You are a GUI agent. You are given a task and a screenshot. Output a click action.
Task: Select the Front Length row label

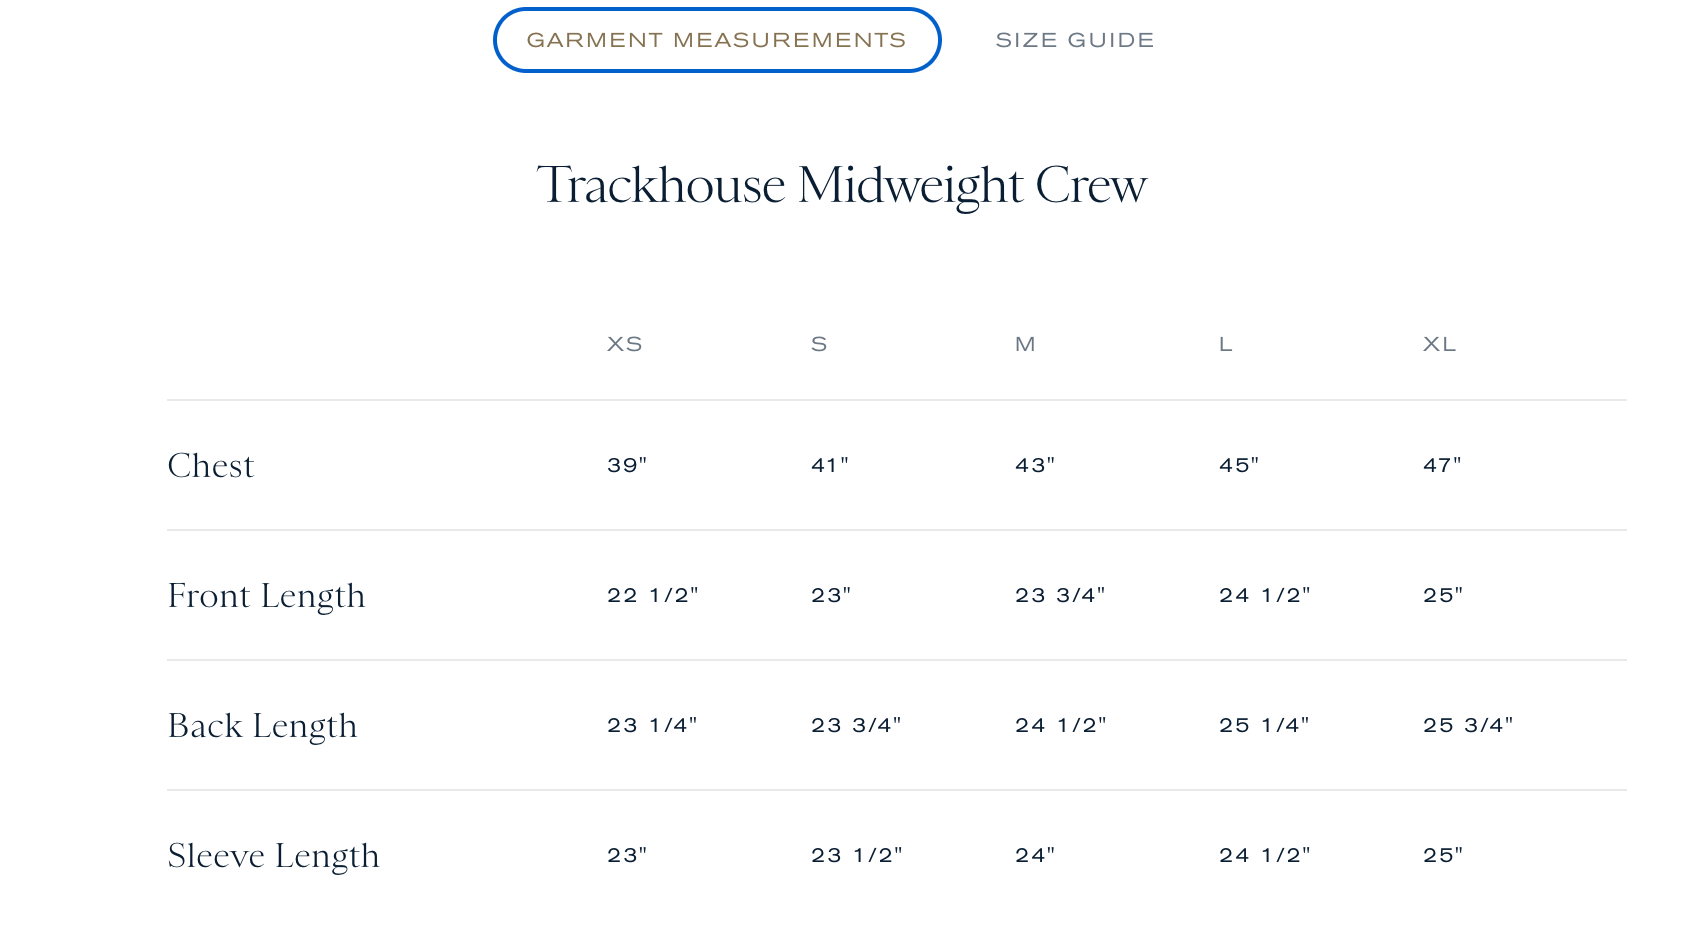click(267, 595)
